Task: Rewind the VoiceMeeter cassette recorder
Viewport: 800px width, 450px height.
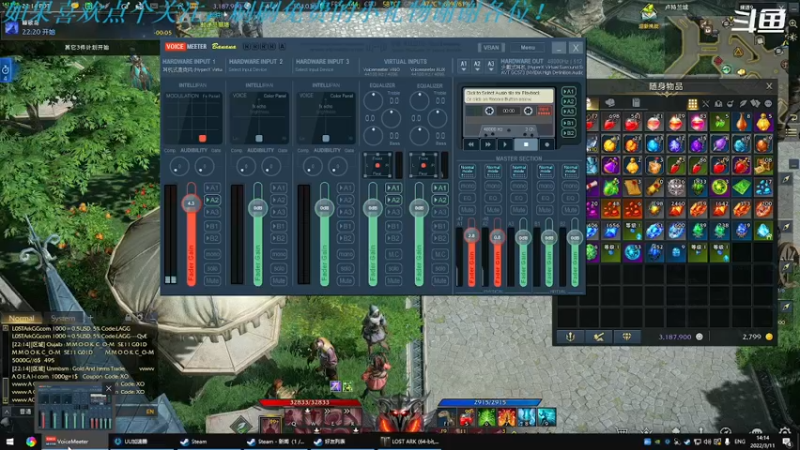Action: [471, 144]
